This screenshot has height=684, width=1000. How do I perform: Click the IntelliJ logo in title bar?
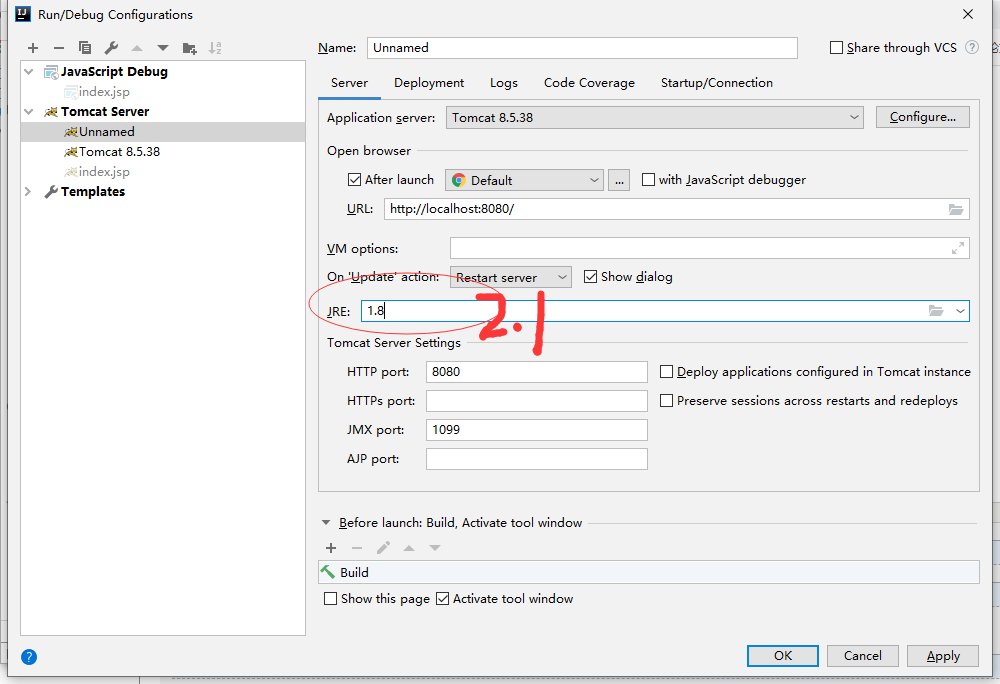23,13
